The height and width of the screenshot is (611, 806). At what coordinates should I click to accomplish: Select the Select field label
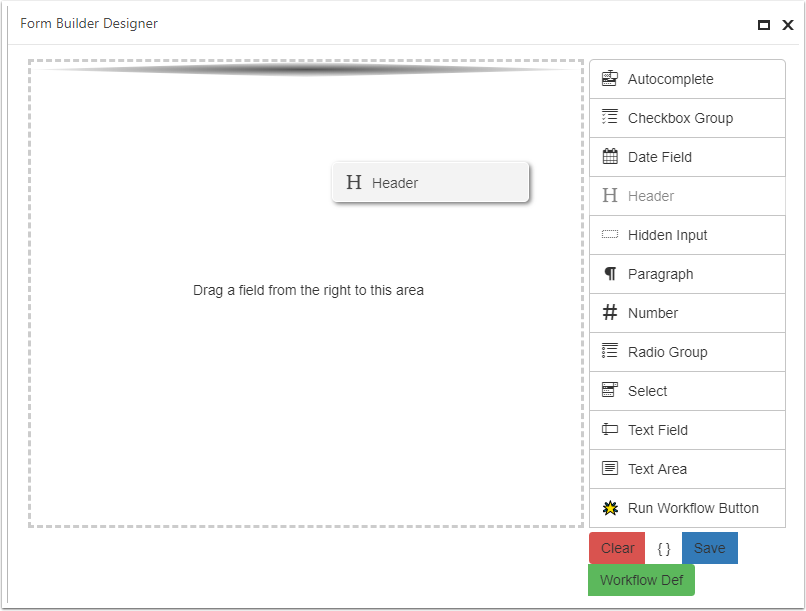647,391
